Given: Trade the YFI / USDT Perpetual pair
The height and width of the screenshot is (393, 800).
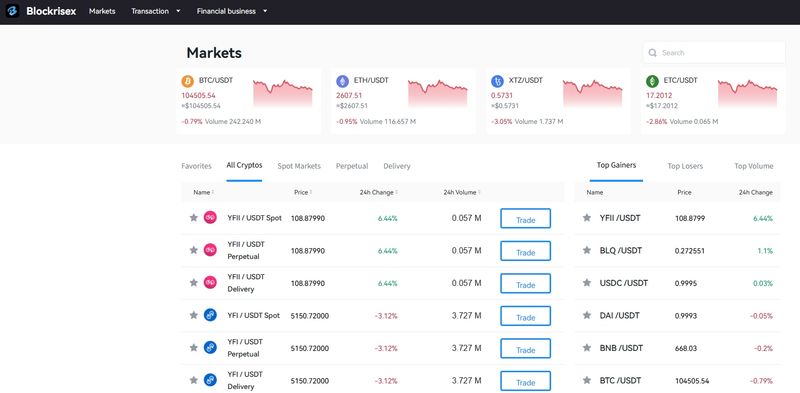Looking at the screenshot, I should 526,349.
